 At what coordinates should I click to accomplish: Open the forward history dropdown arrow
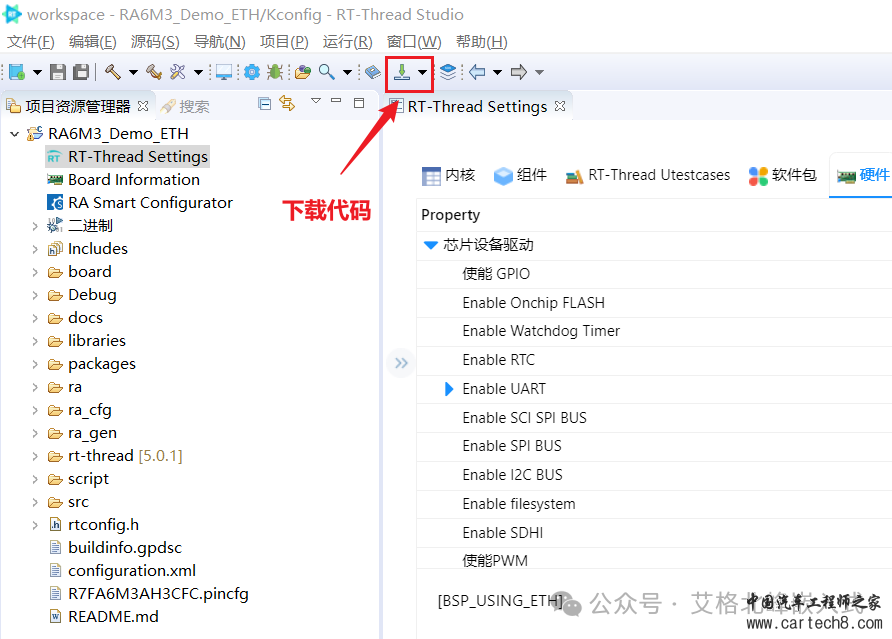539,72
